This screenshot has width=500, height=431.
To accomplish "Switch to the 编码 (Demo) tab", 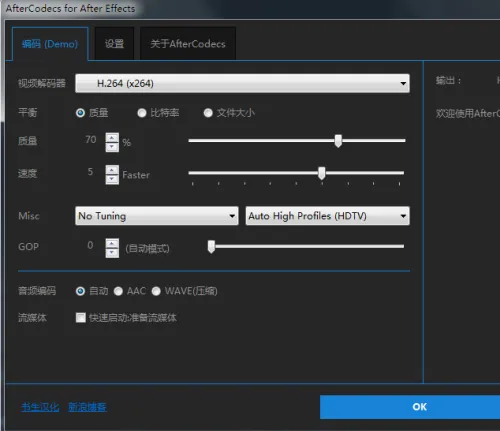I will (x=50, y=44).
